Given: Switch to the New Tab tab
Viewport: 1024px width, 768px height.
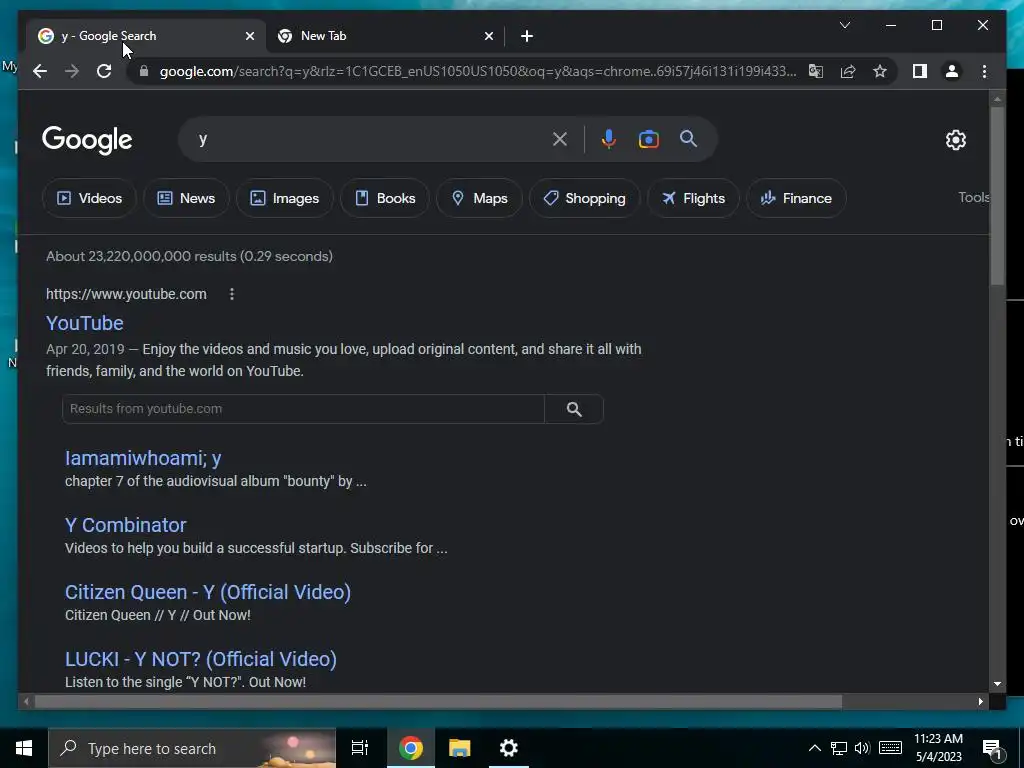Looking at the screenshot, I should pos(385,36).
